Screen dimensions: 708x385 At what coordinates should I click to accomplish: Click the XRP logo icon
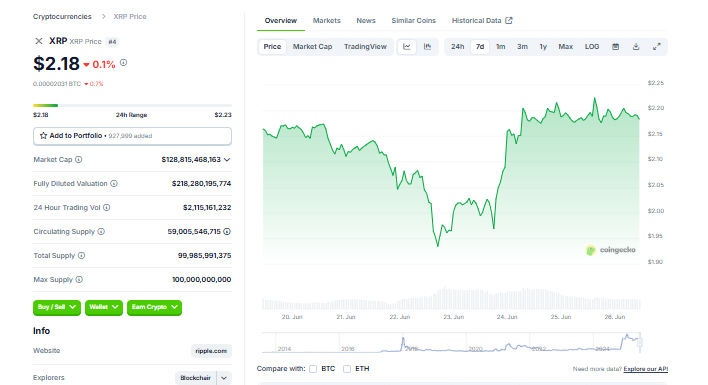39,41
